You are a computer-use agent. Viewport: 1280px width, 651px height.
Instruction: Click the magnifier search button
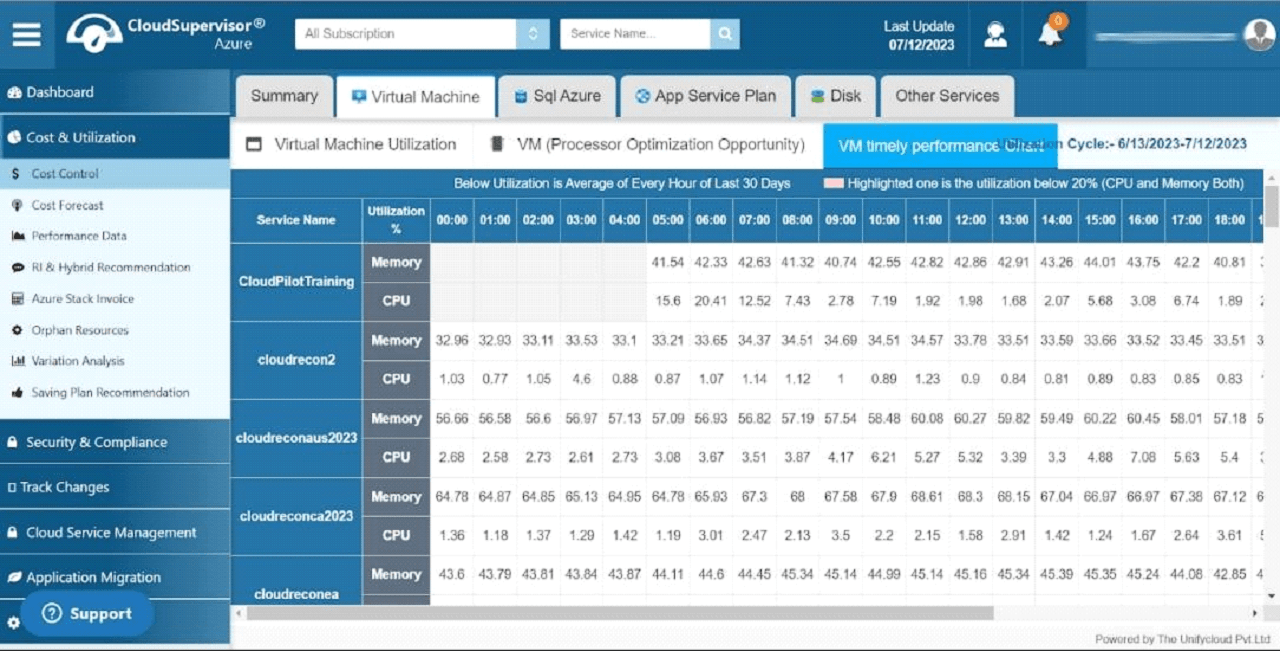(x=724, y=34)
